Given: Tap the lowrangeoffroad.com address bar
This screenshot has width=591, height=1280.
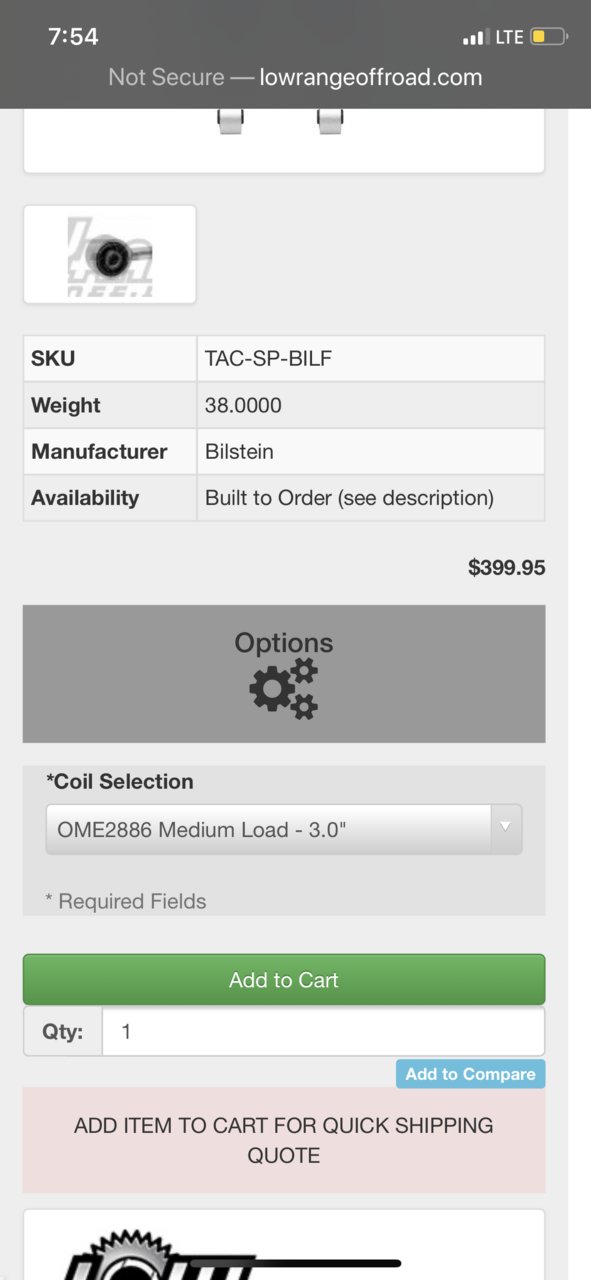Looking at the screenshot, I should (295, 77).
